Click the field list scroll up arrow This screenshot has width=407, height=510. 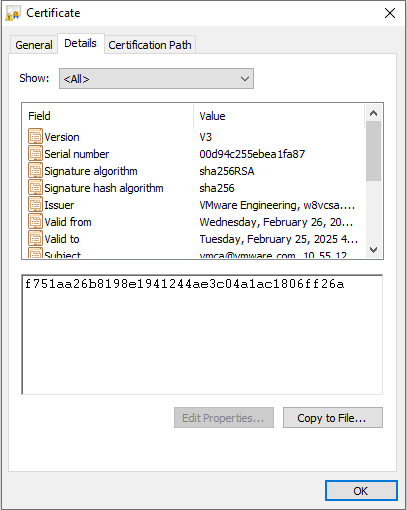point(373,113)
